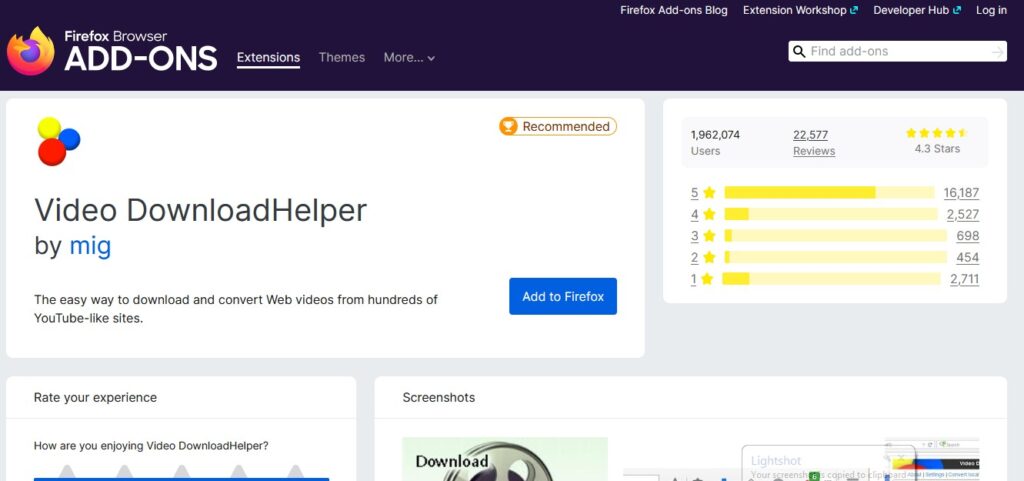Open the Extensions tab

[268, 57]
